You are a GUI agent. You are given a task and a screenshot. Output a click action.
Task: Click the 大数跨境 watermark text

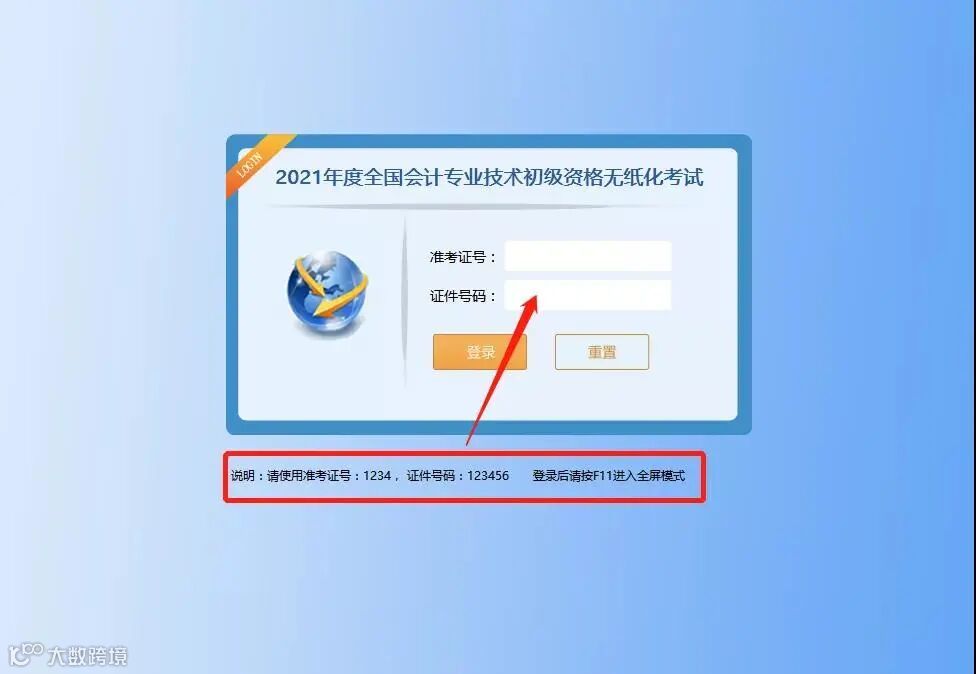coord(88,656)
